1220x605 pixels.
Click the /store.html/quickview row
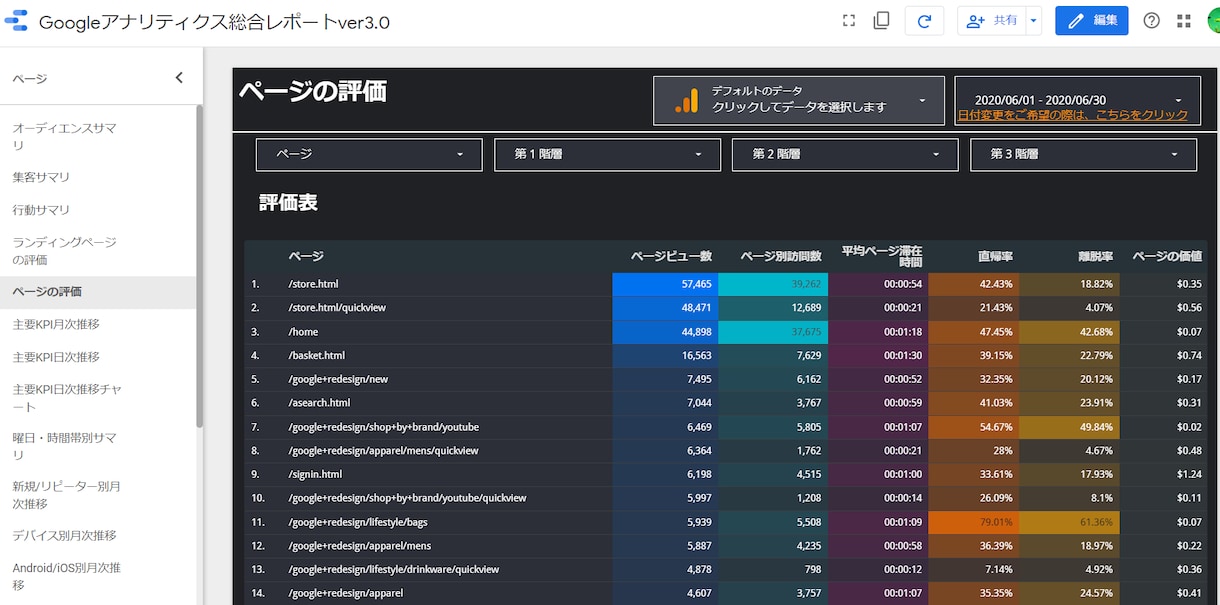click(x=726, y=307)
